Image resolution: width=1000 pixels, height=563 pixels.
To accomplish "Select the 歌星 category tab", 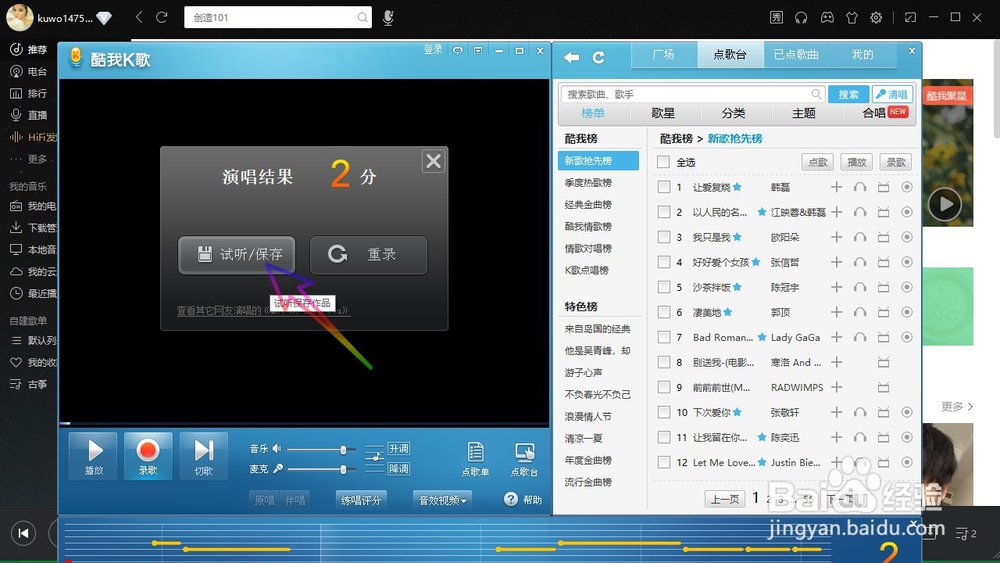I will click(x=663, y=113).
